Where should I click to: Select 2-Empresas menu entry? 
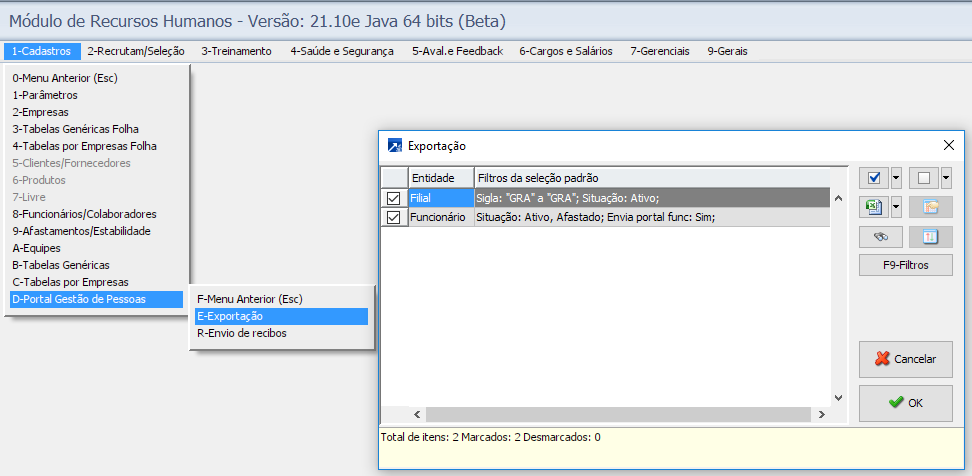click(96, 112)
